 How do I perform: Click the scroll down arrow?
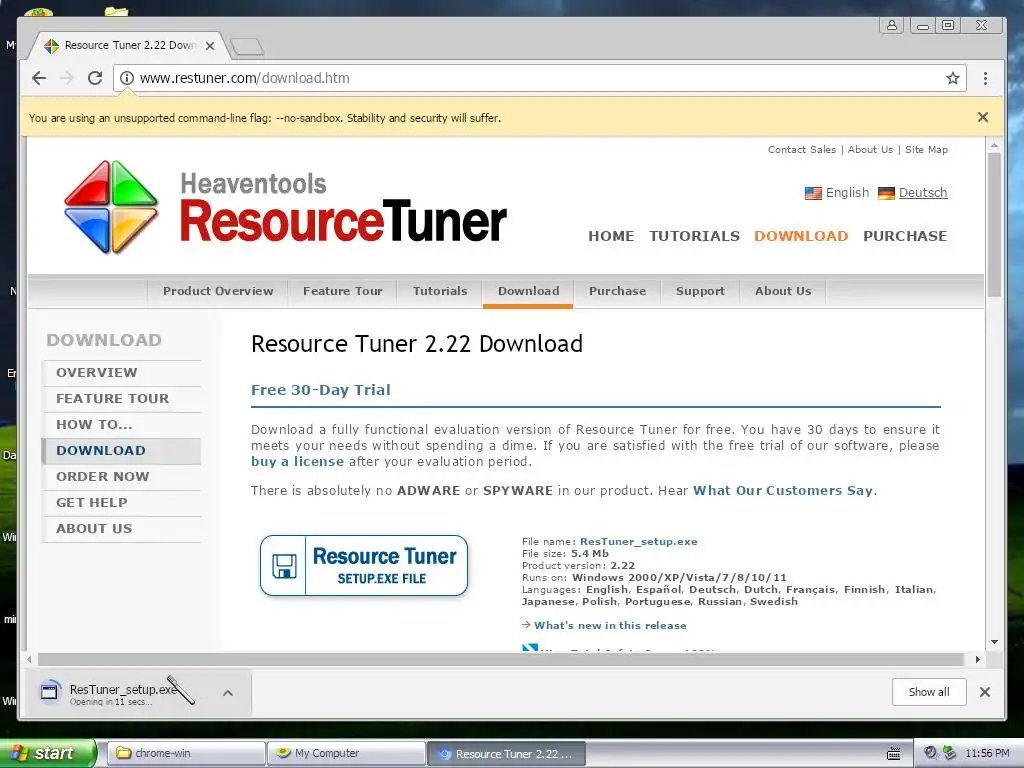point(994,642)
